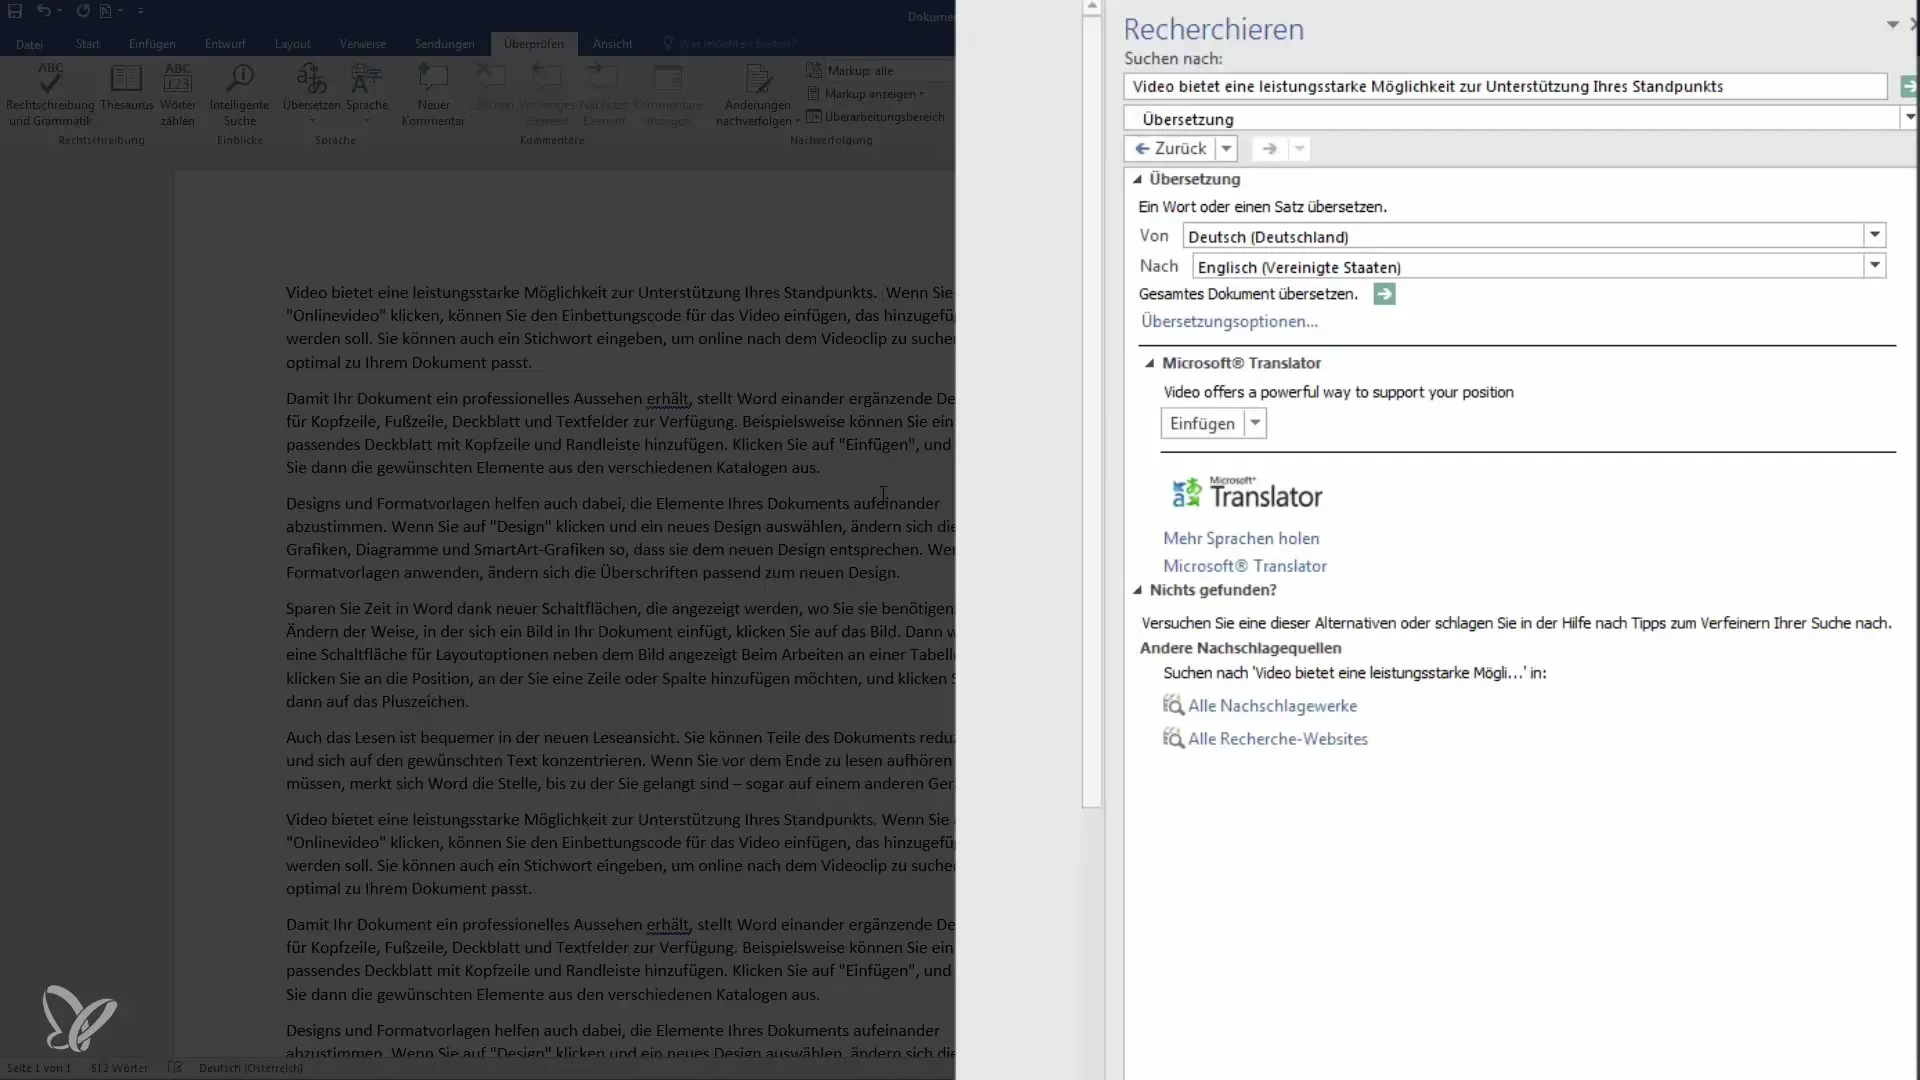Collapse the Microsoft Translator section
This screenshot has width=1920, height=1080.
pyautogui.click(x=1149, y=363)
